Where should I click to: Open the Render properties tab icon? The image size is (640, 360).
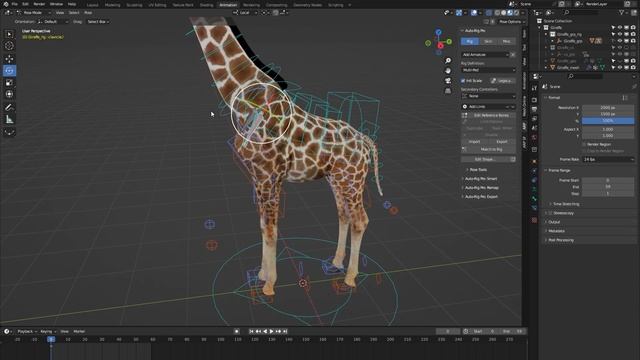click(x=534, y=99)
